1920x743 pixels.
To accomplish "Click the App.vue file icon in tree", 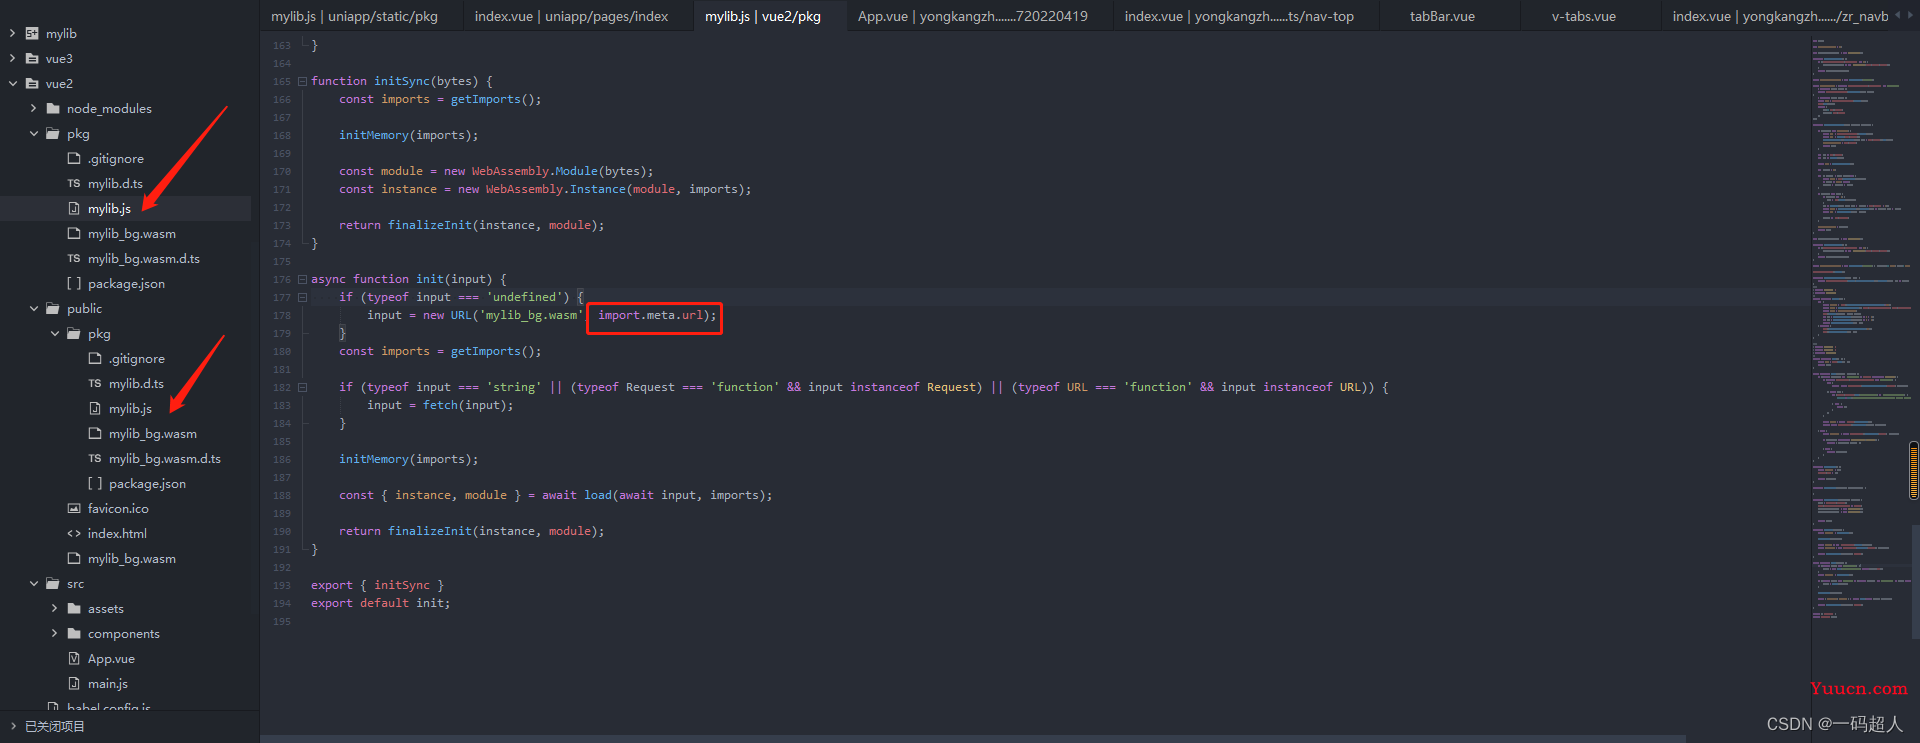I will (74, 658).
